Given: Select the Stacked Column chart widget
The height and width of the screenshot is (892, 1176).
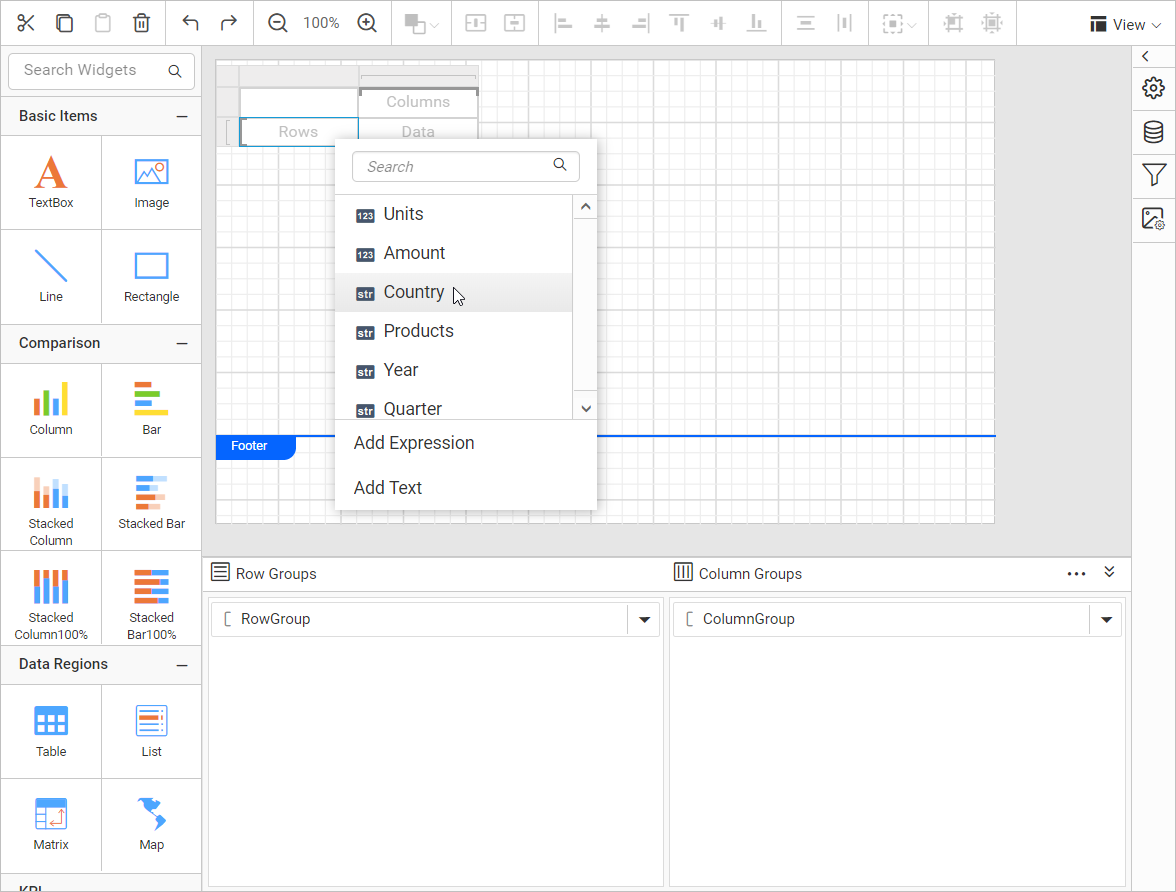Looking at the screenshot, I should (x=51, y=504).
